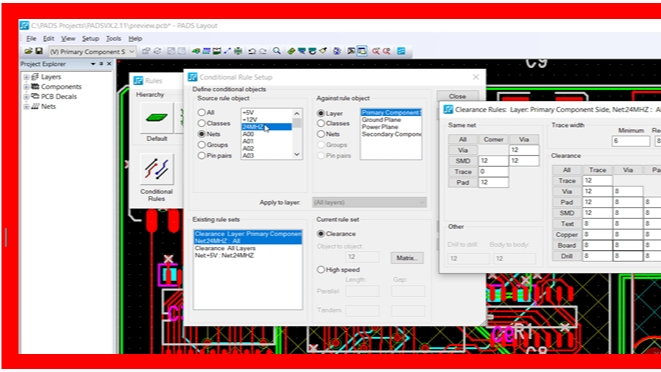Open the Setup menu

pyautogui.click(x=90, y=38)
